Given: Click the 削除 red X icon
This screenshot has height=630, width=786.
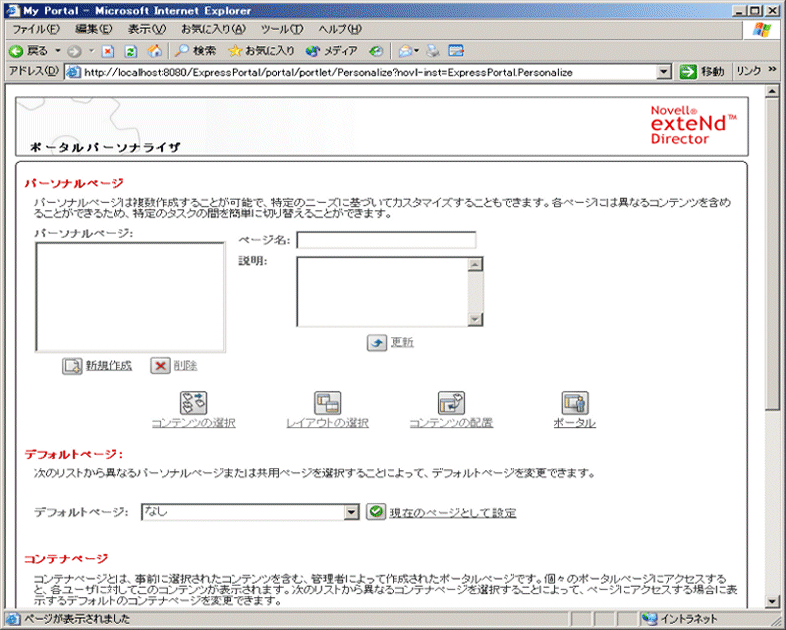Looking at the screenshot, I should (160, 366).
